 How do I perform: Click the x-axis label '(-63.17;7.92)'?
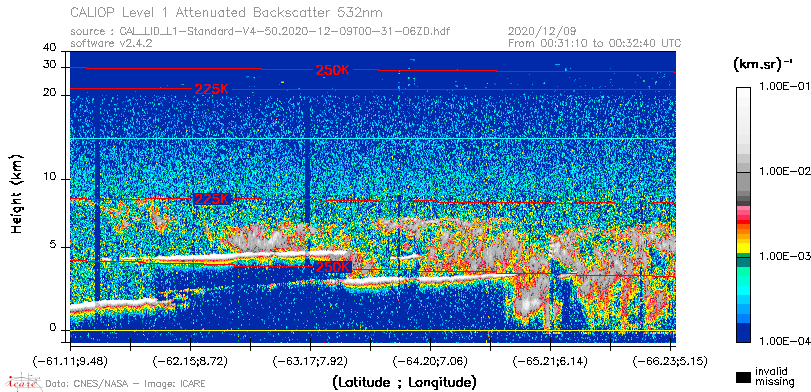pyautogui.click(x=310, y=360)
